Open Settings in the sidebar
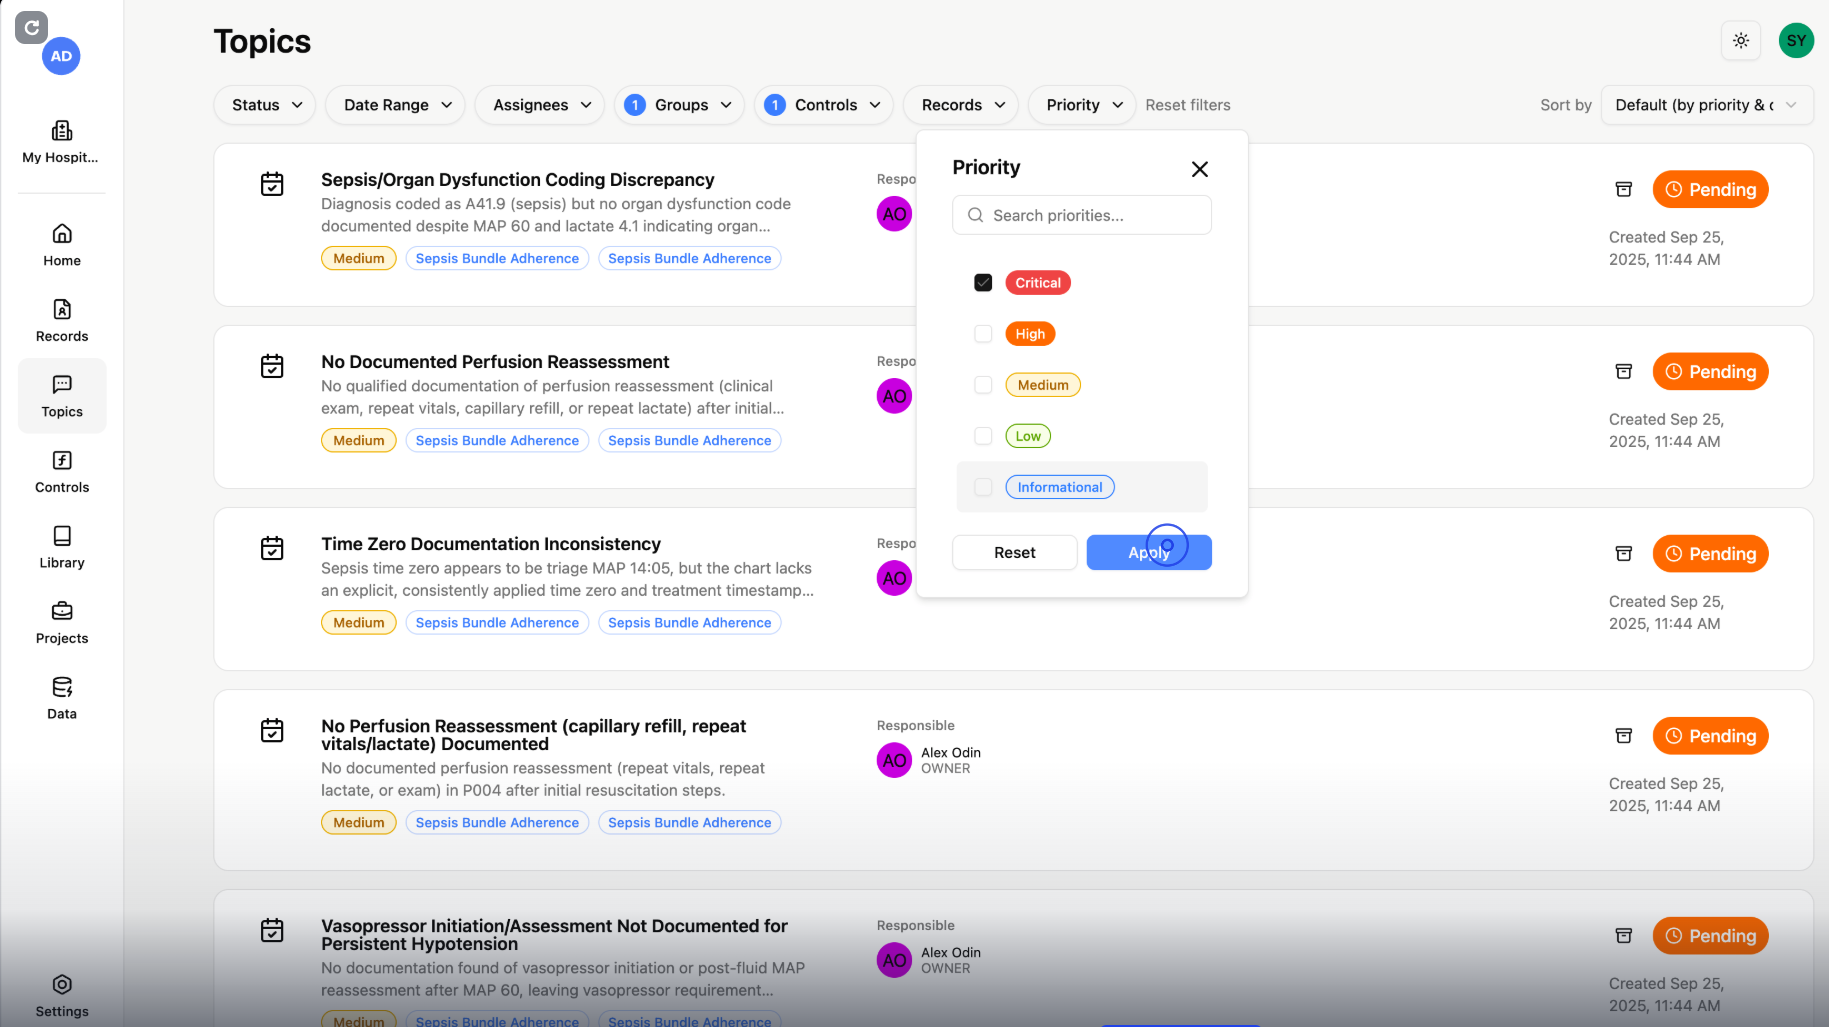 pos(62,995)
